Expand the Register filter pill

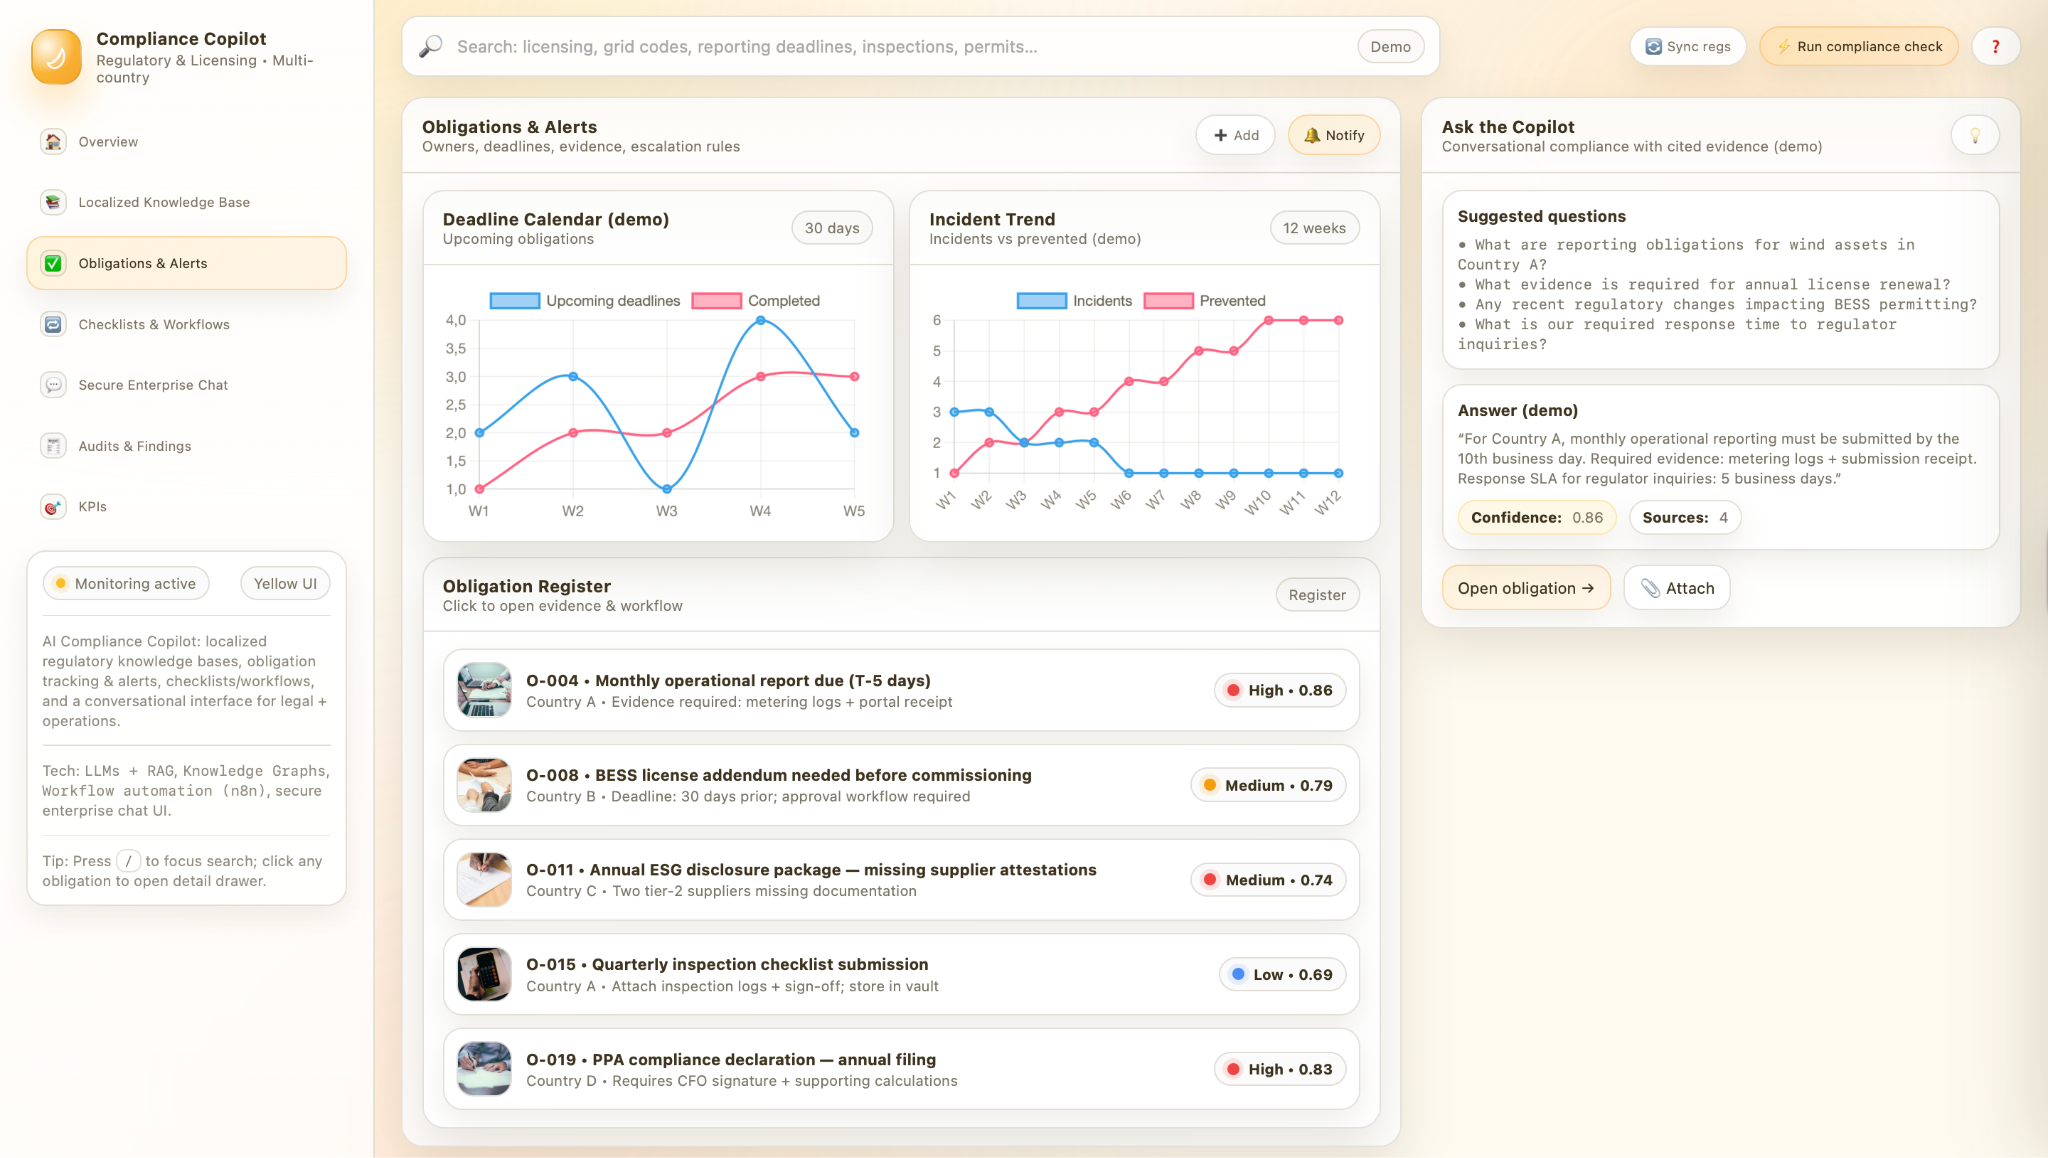(x=1316, y=595)
